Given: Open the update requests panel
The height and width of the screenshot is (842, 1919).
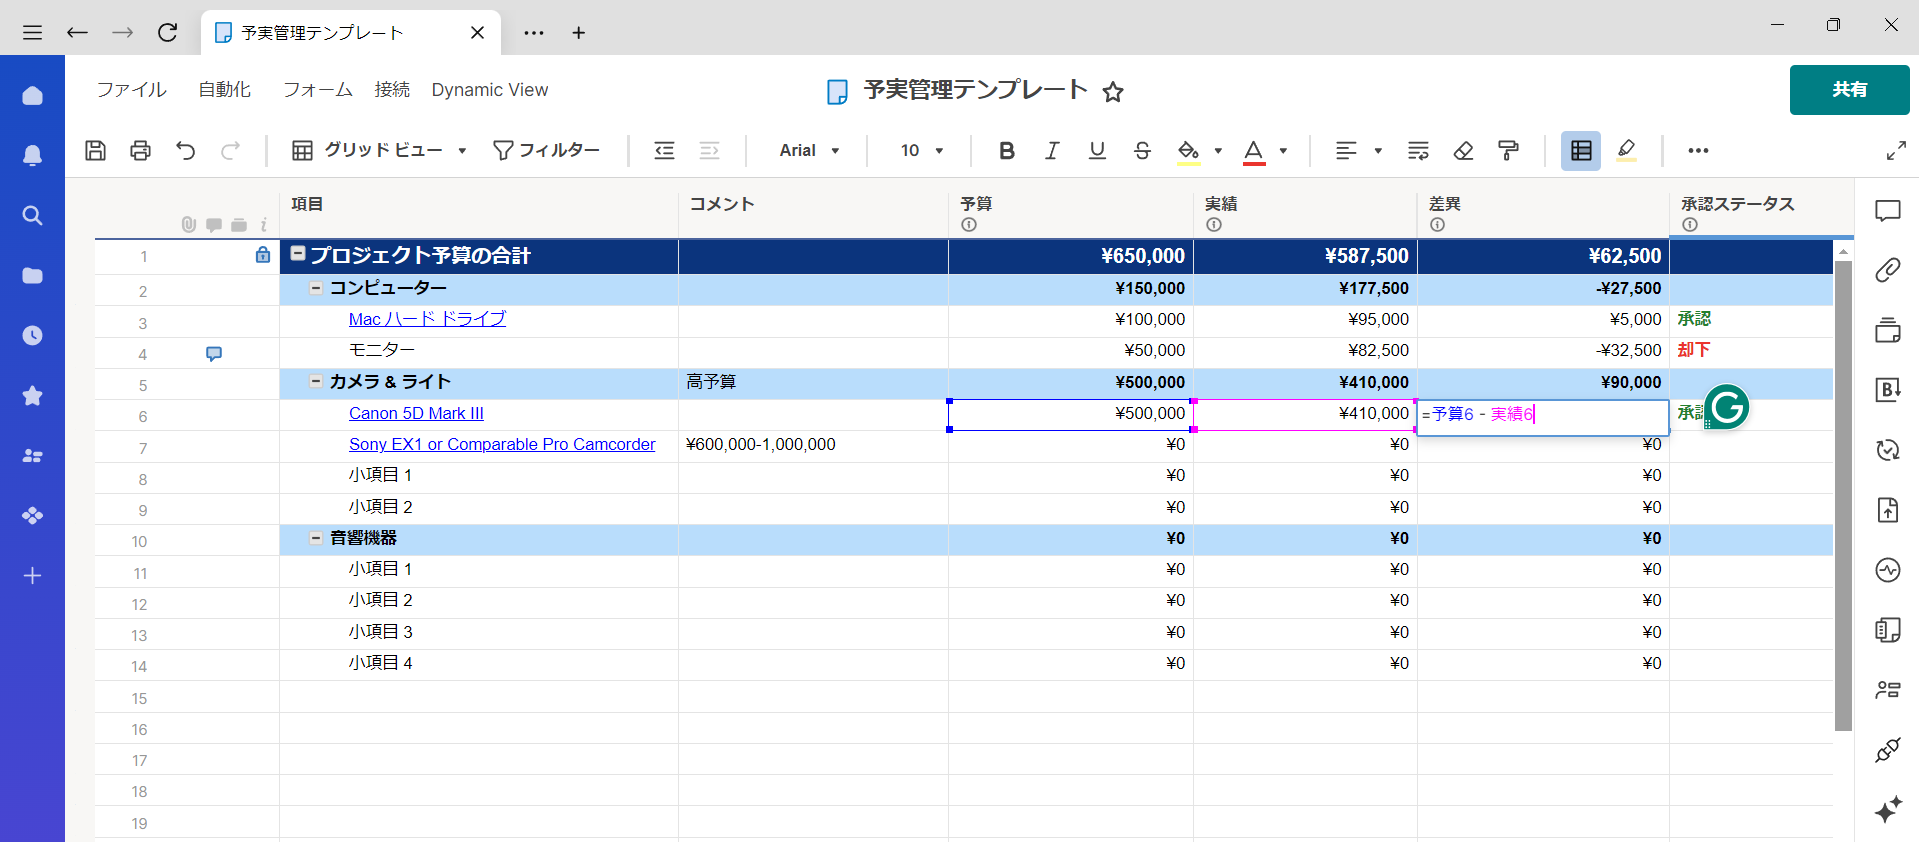Looking at the screenshot, I should click(1887, 450).
